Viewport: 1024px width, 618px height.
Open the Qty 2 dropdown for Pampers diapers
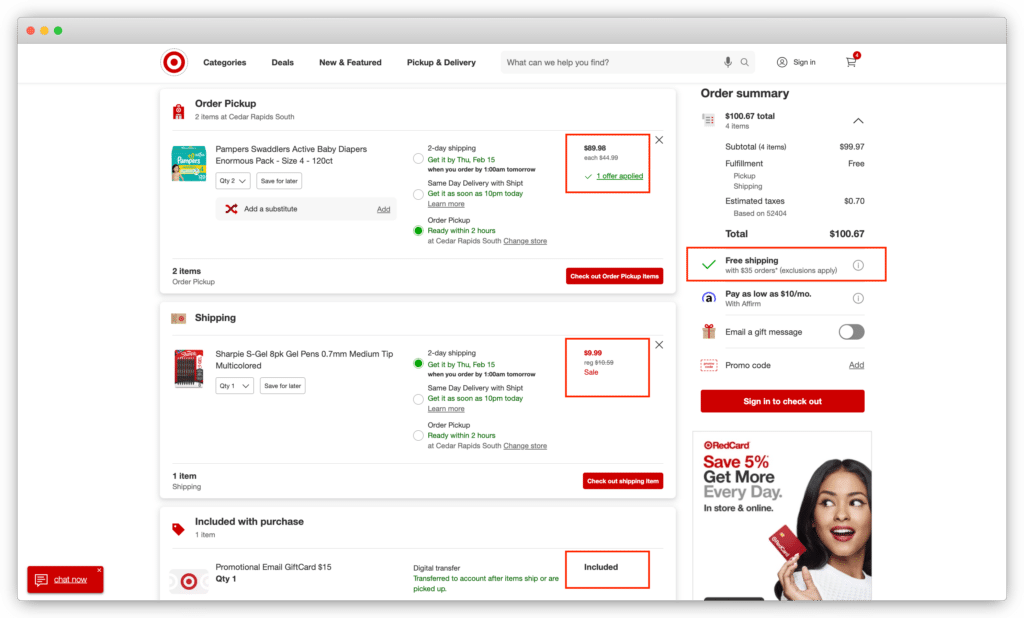[232, 180]
